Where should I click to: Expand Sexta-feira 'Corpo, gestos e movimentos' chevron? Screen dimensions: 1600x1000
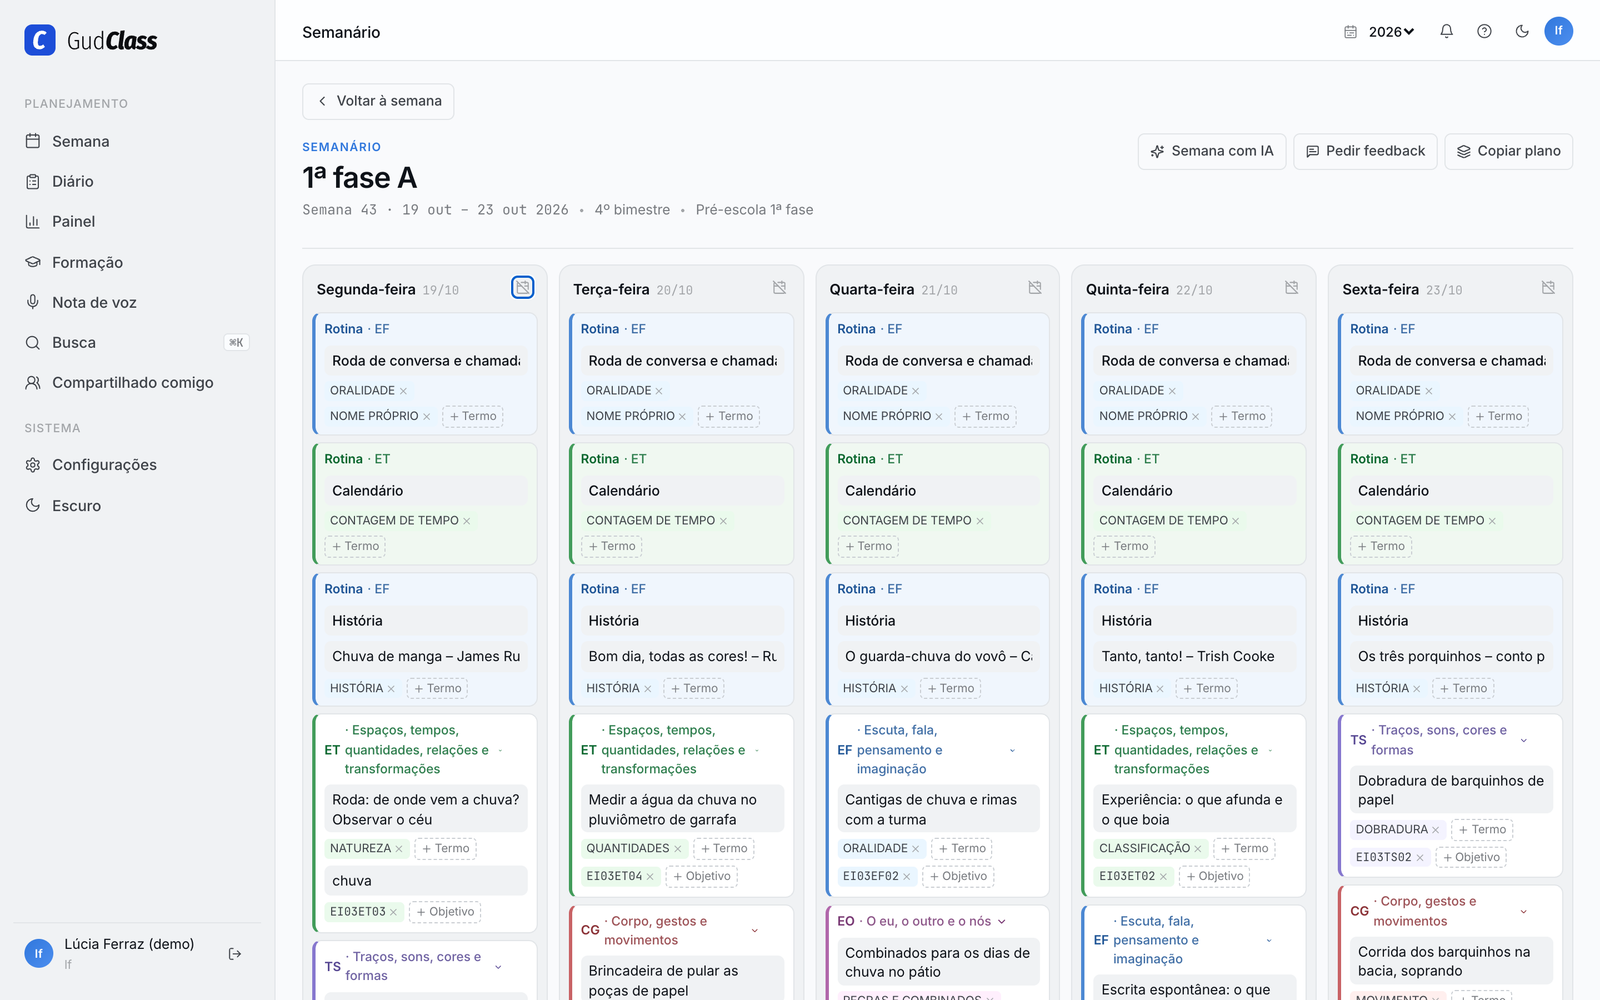point(1524,911)
